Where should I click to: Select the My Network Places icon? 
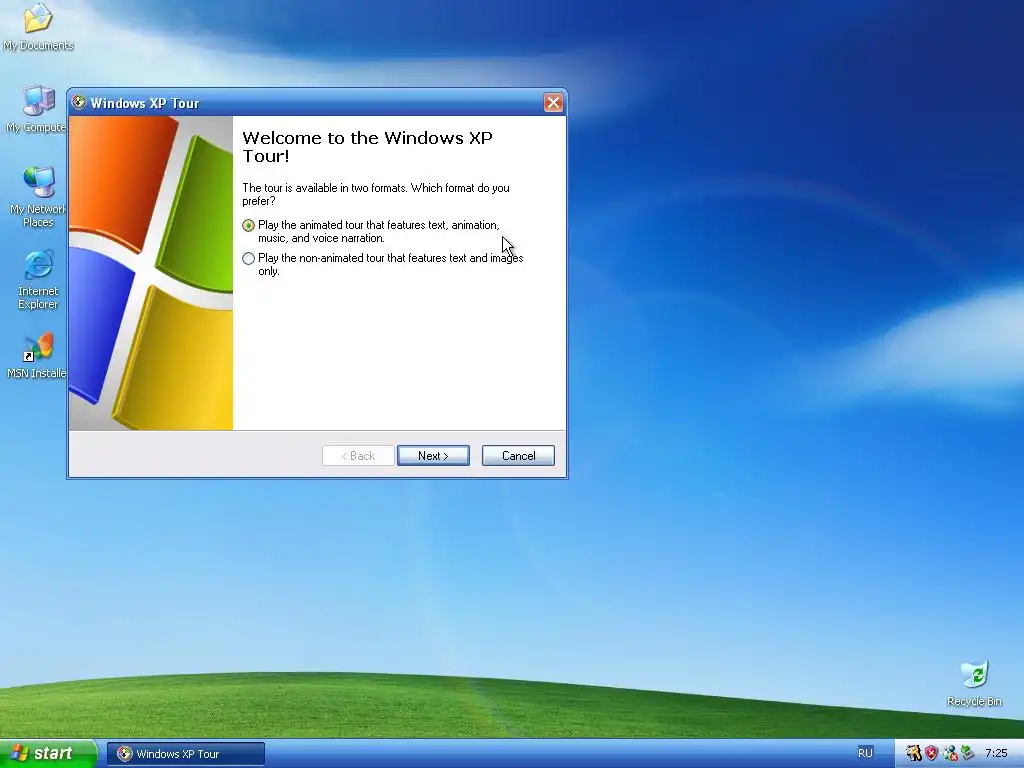pos(39,183)
